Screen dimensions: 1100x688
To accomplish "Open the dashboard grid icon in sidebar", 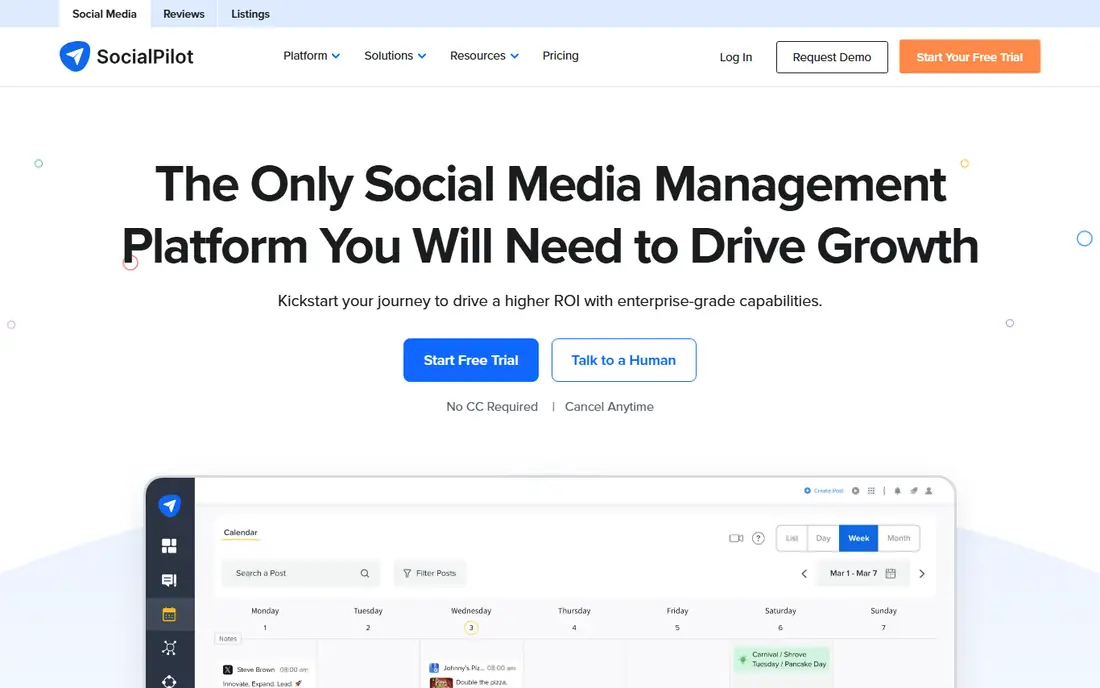I will 169,546.
